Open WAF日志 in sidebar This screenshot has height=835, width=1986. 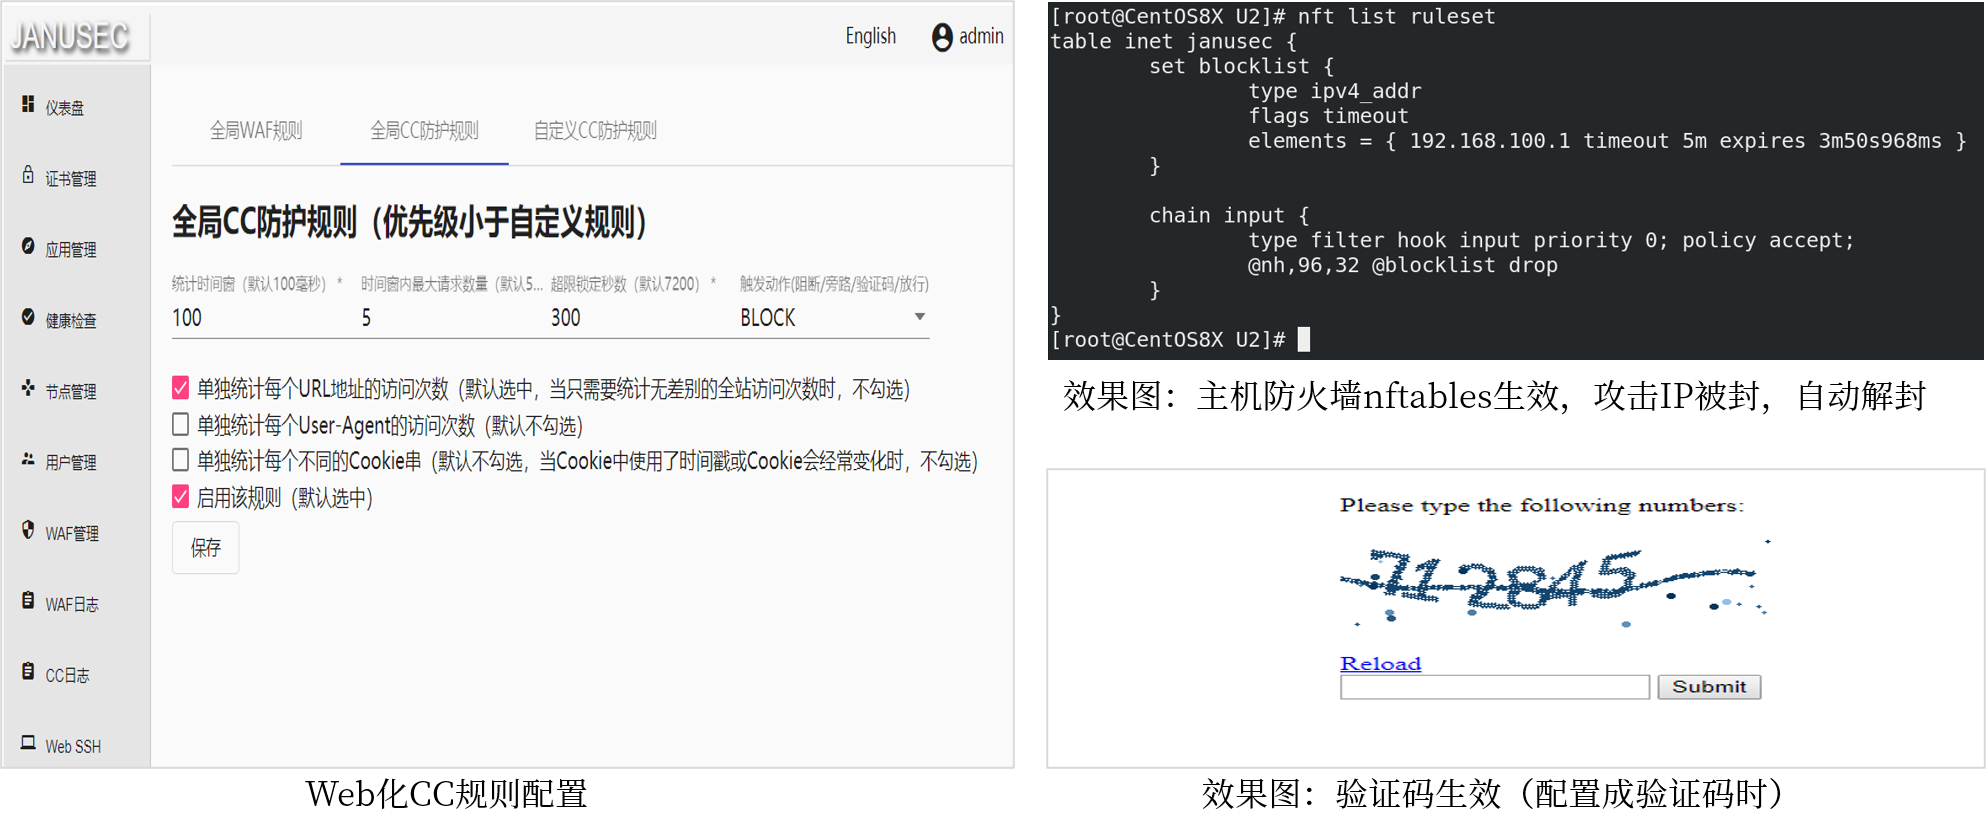72,605
